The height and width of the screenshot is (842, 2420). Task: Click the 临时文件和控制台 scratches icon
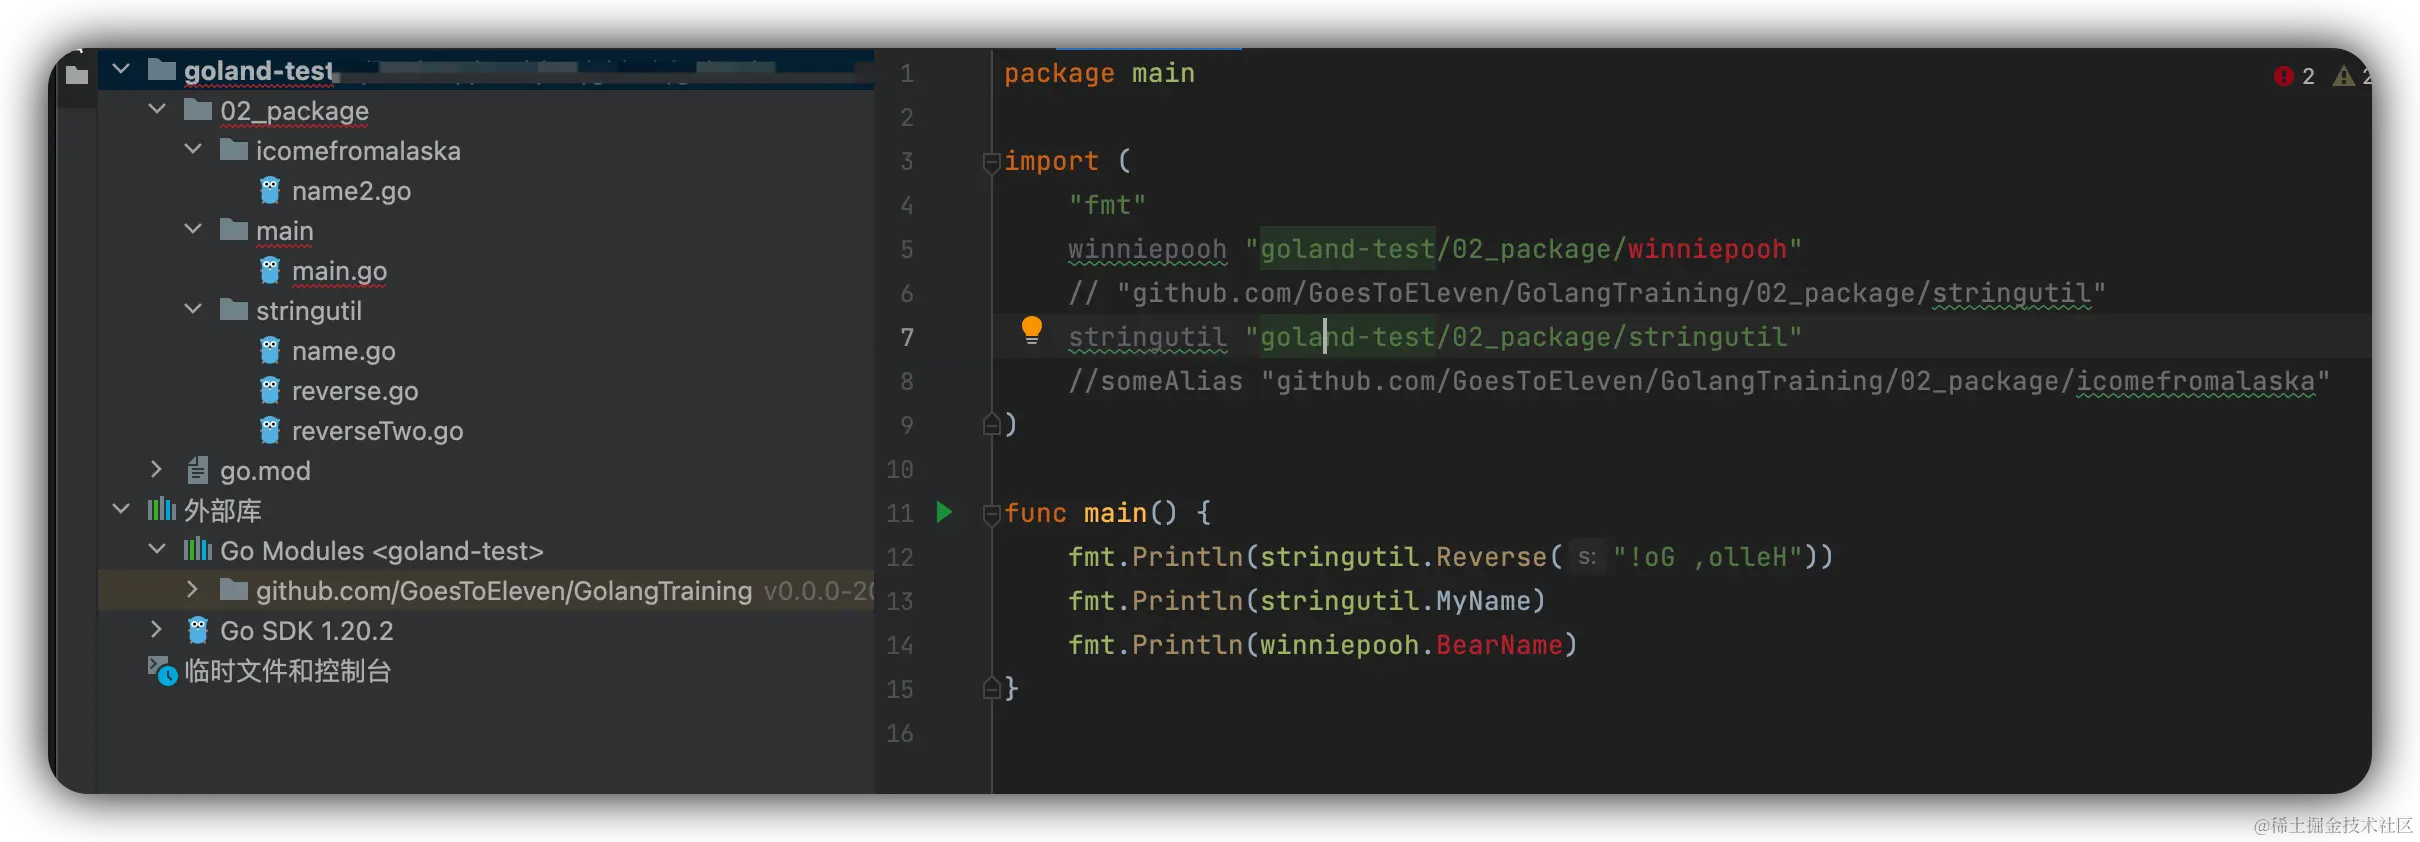tap(162, 670)
